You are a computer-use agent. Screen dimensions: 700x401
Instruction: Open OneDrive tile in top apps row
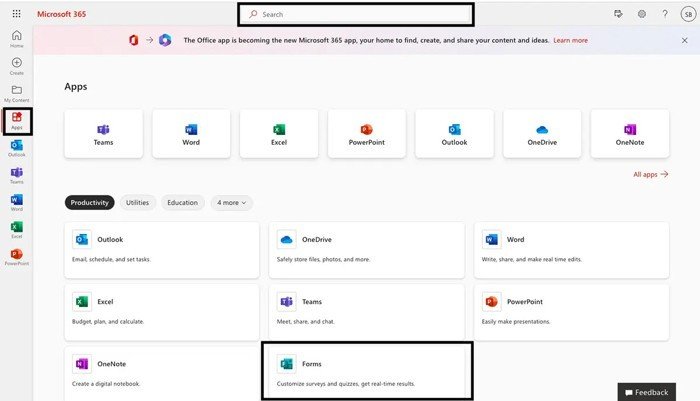tap(542, 134)
